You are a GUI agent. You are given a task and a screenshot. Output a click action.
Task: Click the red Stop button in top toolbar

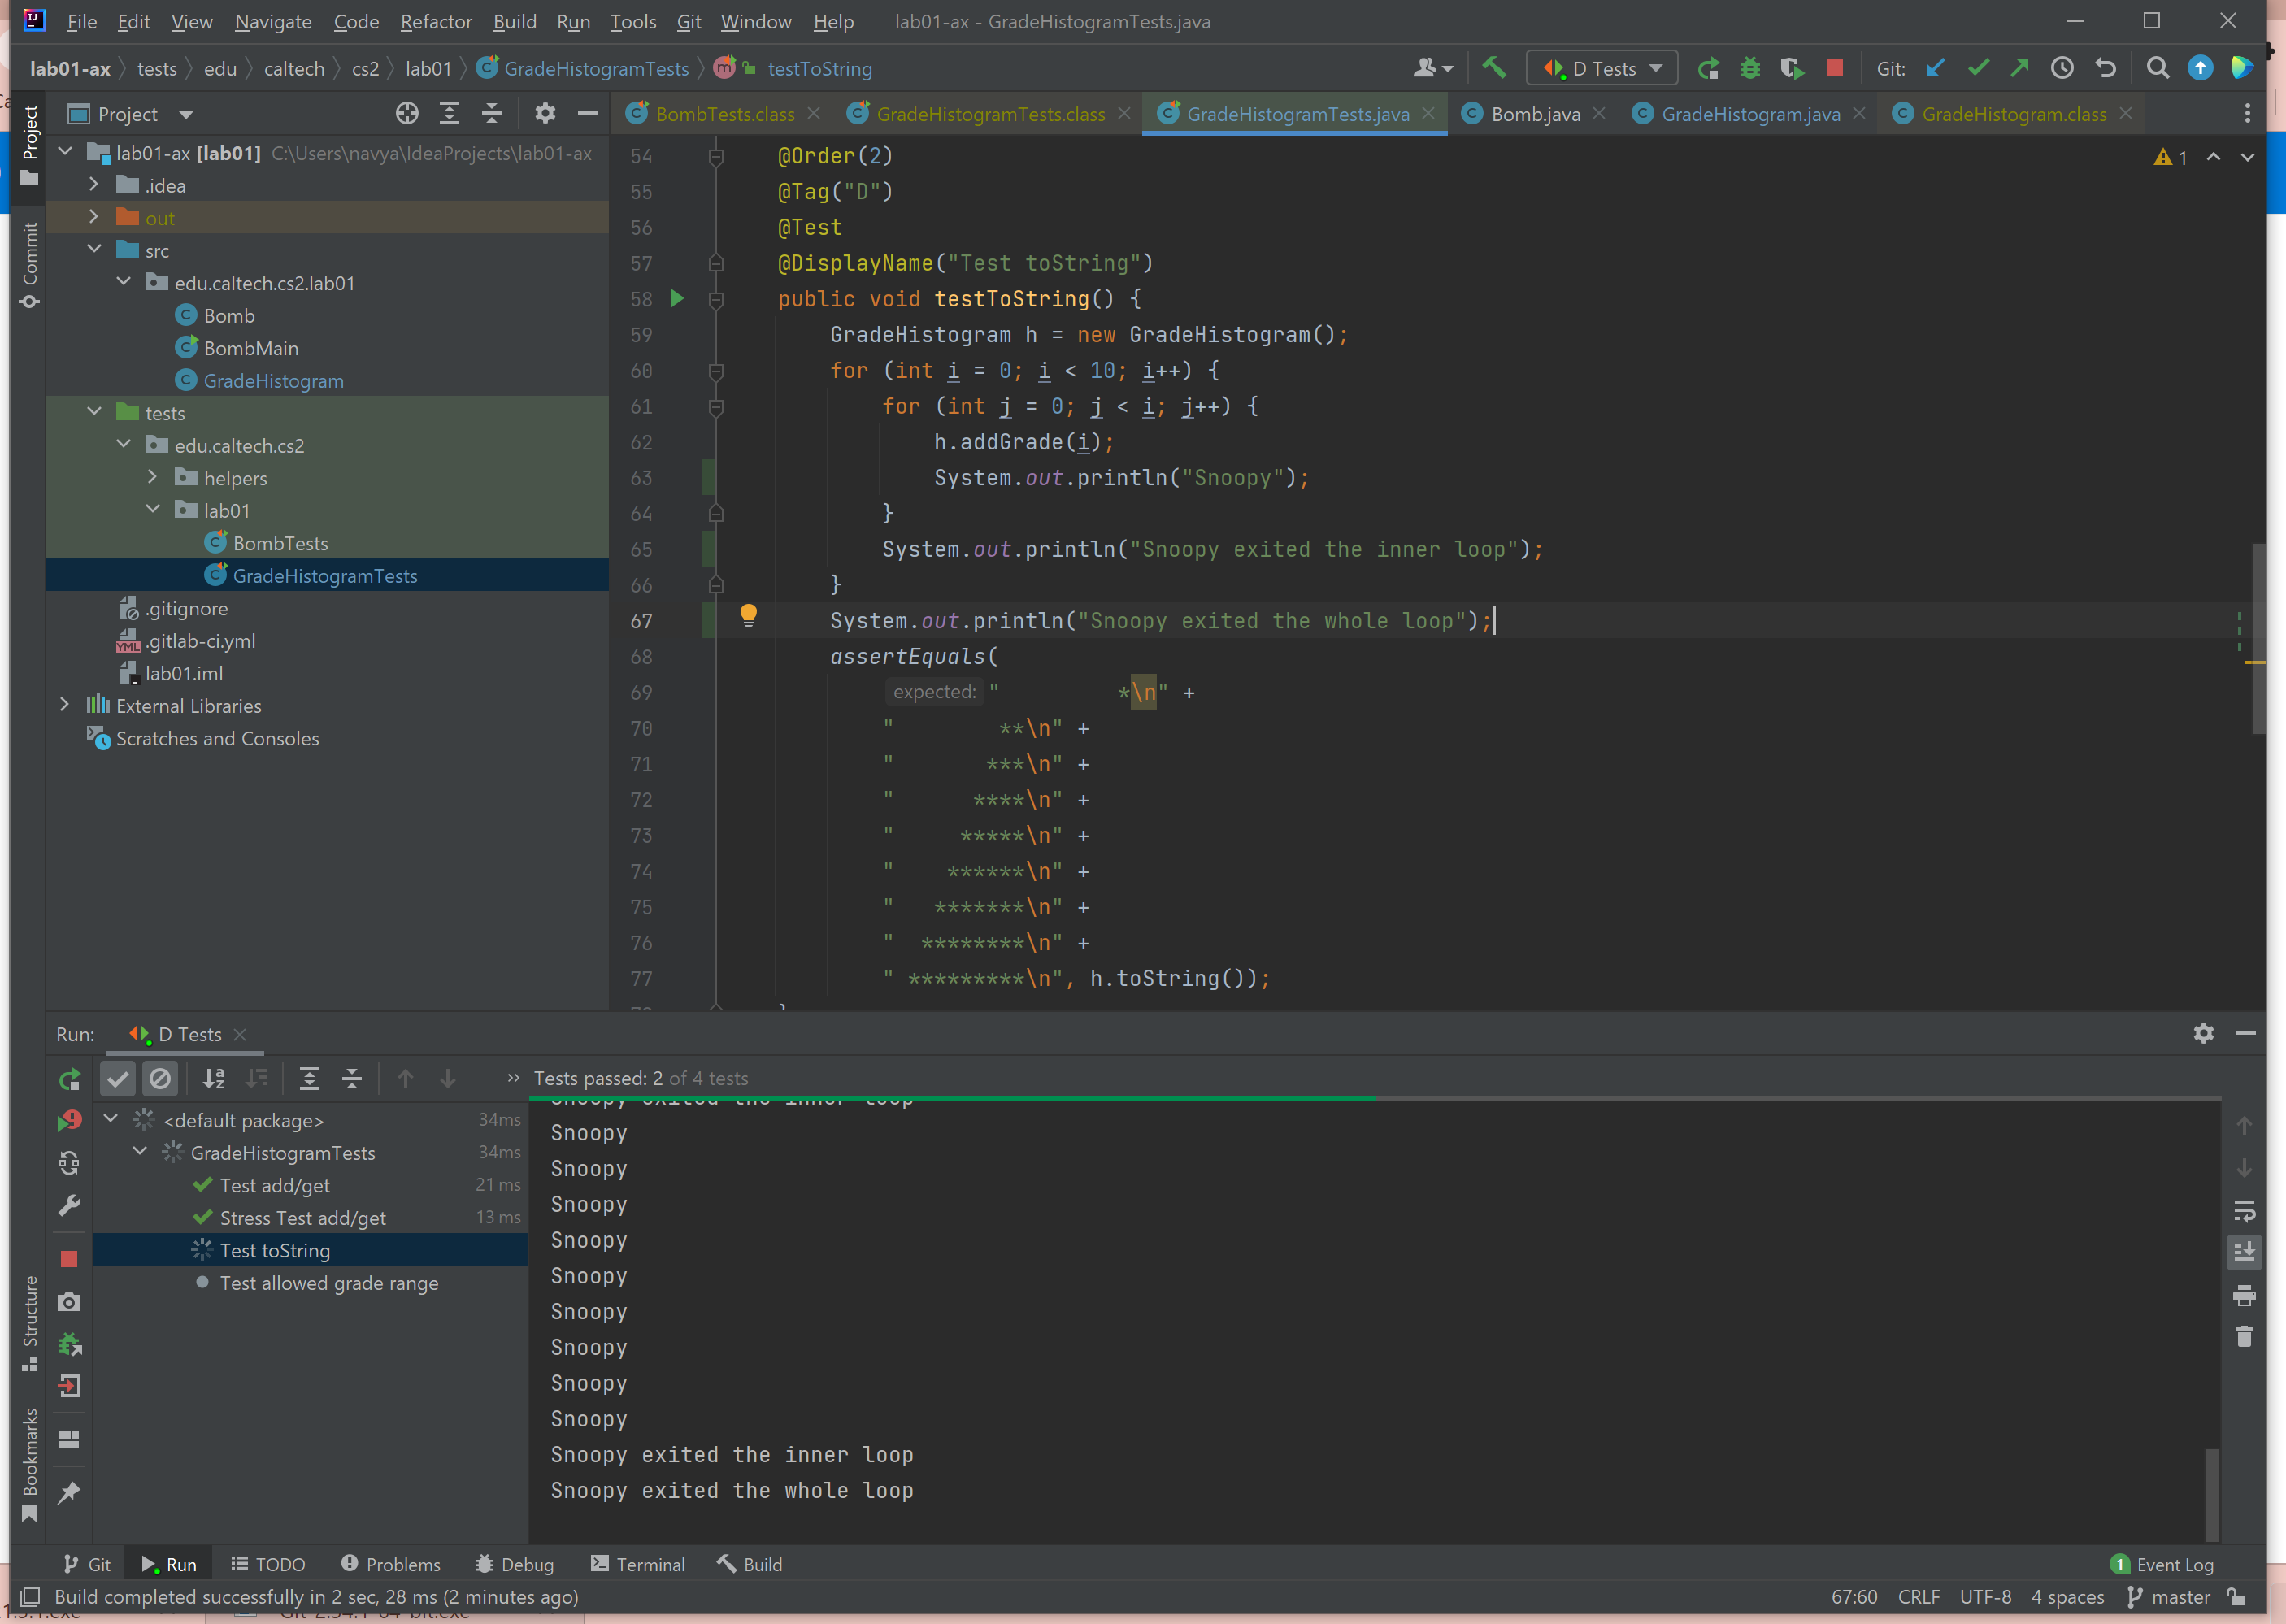1834,68
